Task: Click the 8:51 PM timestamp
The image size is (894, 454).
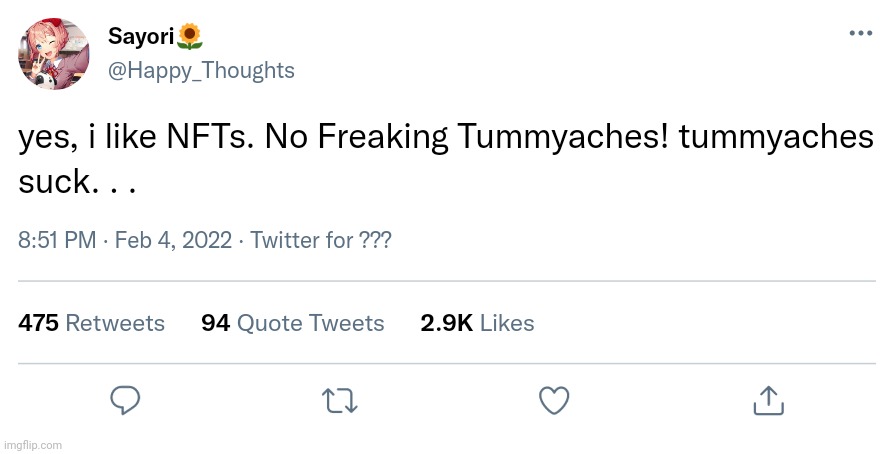Action: click(57, 241)
